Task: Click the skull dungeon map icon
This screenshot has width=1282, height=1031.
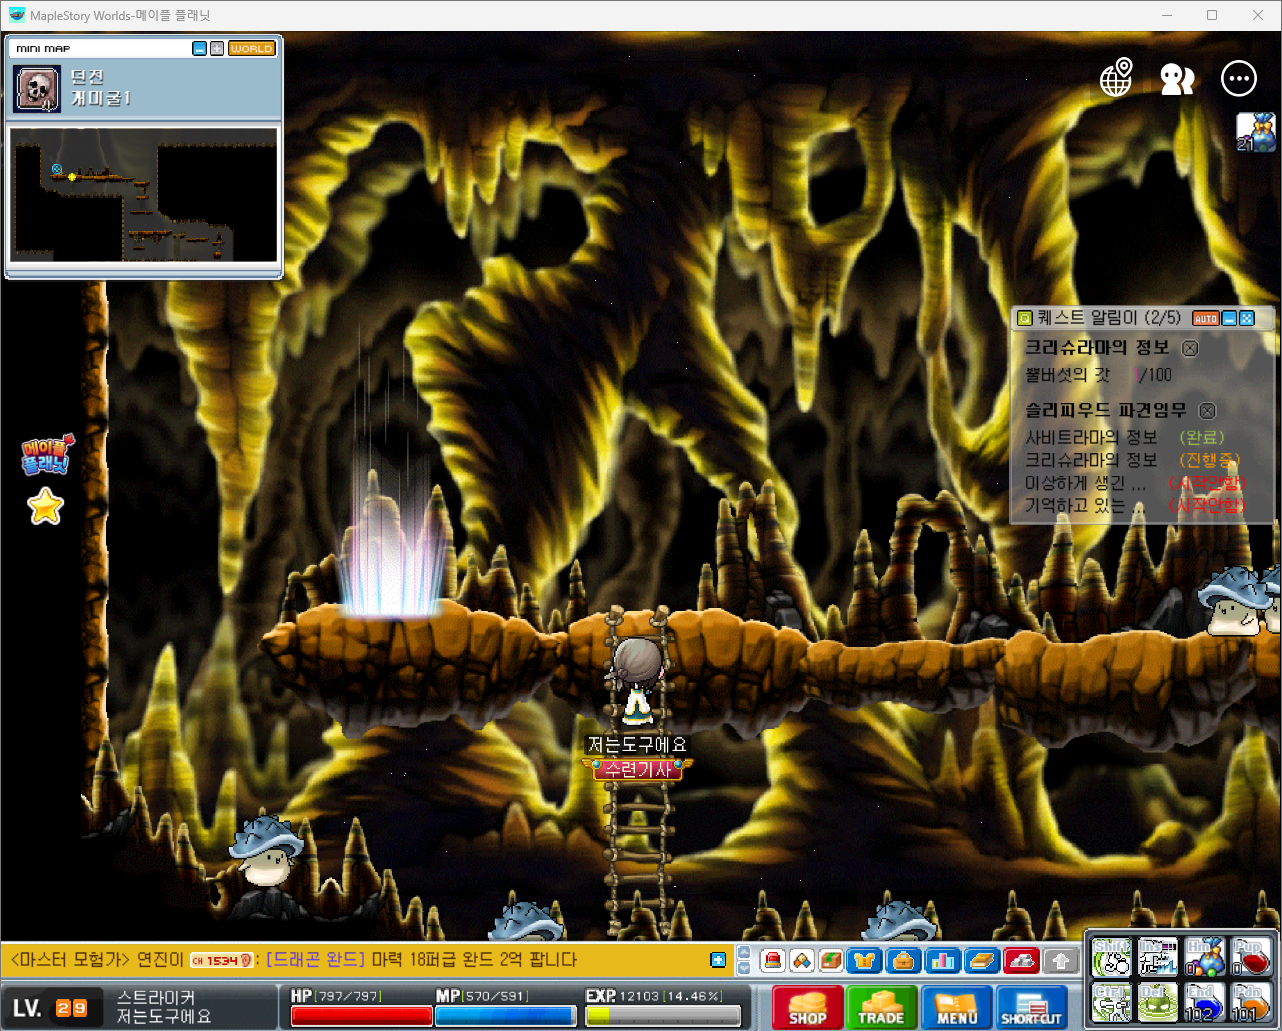Action: [37, 90]
